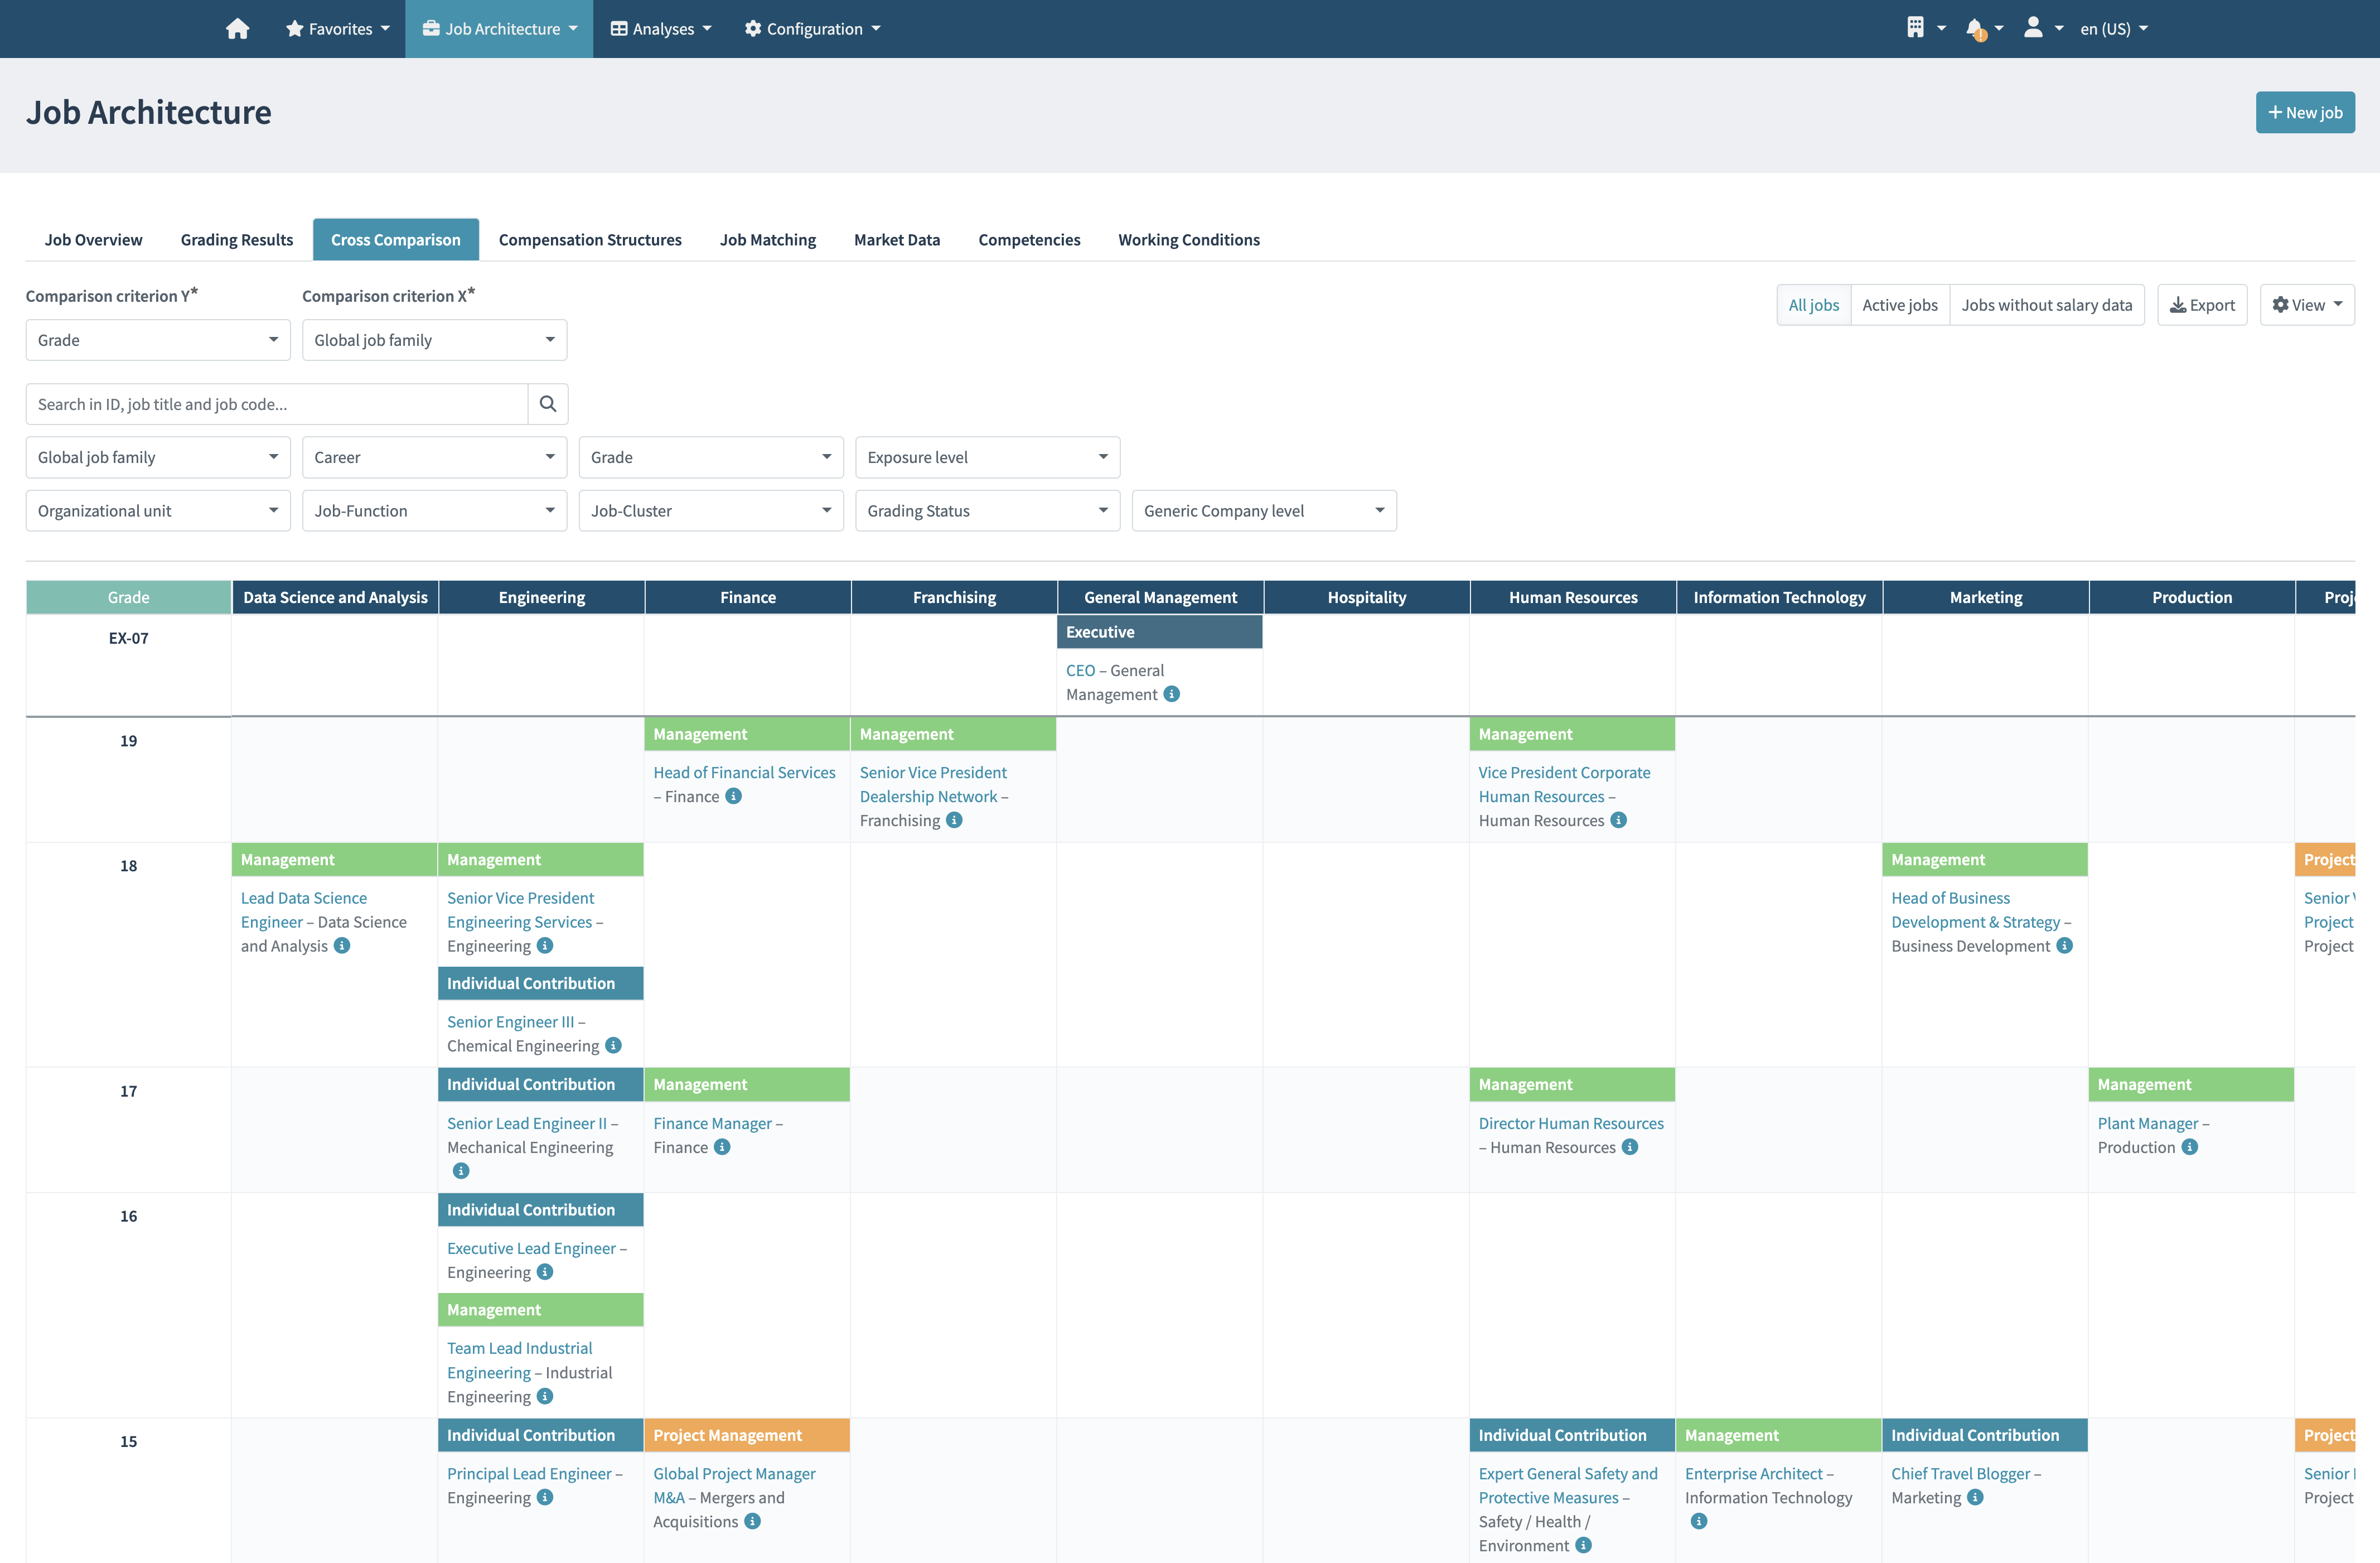Open the Comparison criterion Y dropdown
2380x1563 pixels.
click(x=157, y=340)
